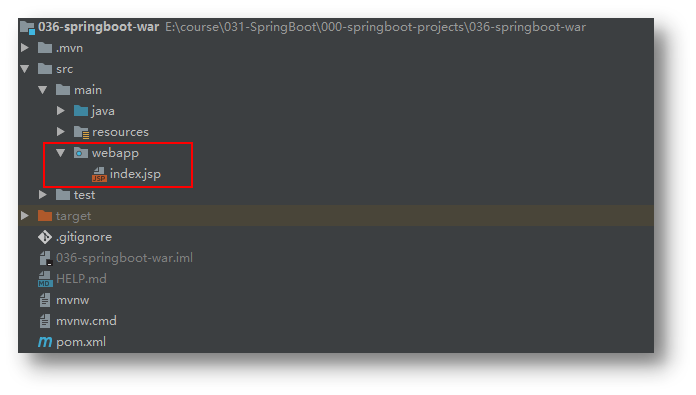This screenshot has width=696, height=395.
Task: Collapse the main folder arrow
Action: pyautogui.click(x=43, y=90)
